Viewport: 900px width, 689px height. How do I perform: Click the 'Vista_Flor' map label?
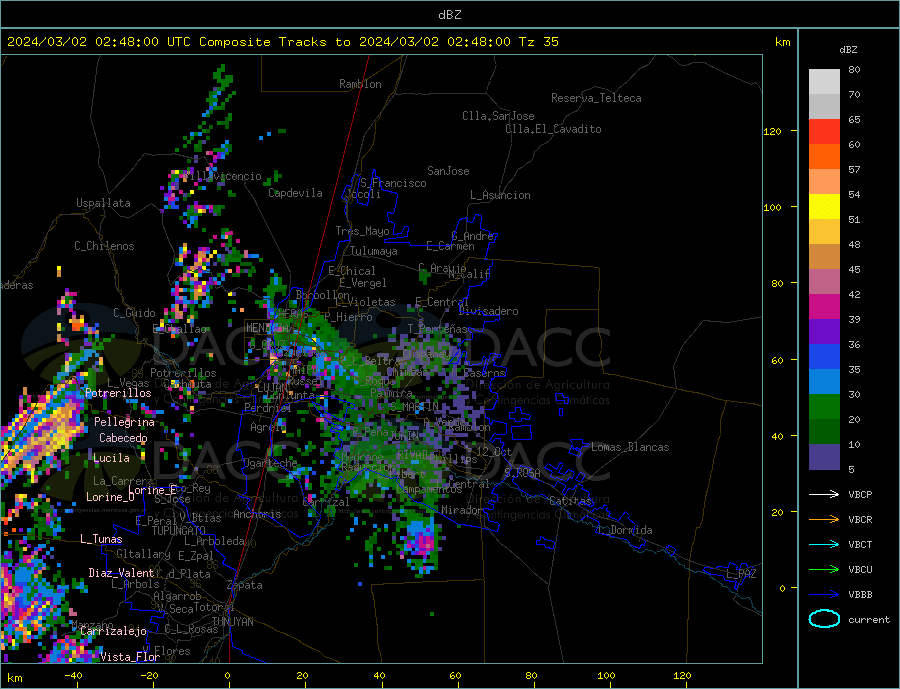click(x=129, y=657)
